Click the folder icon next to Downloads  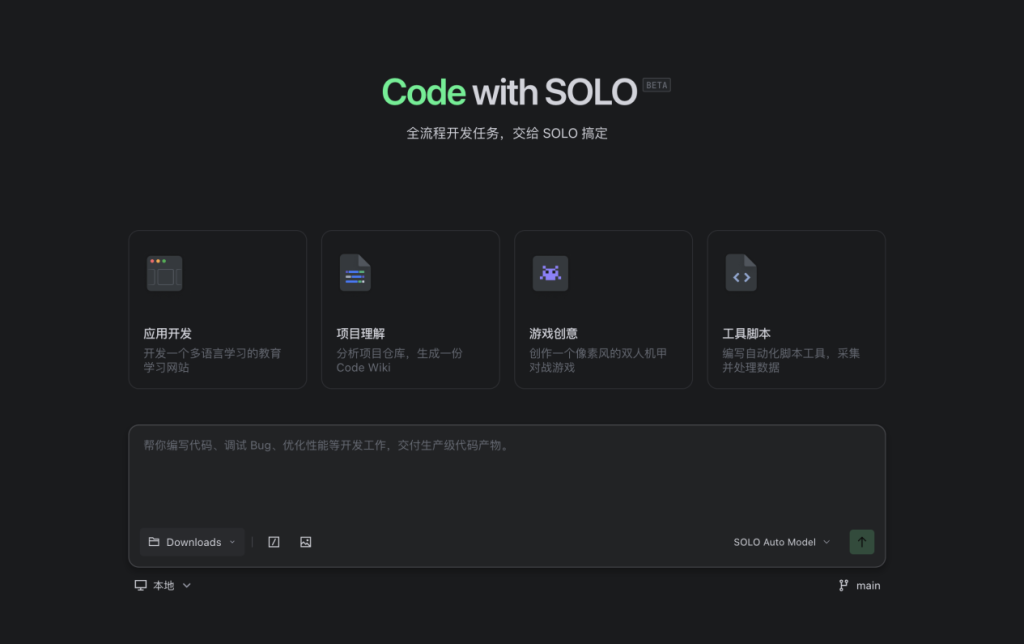pos(155,541)
